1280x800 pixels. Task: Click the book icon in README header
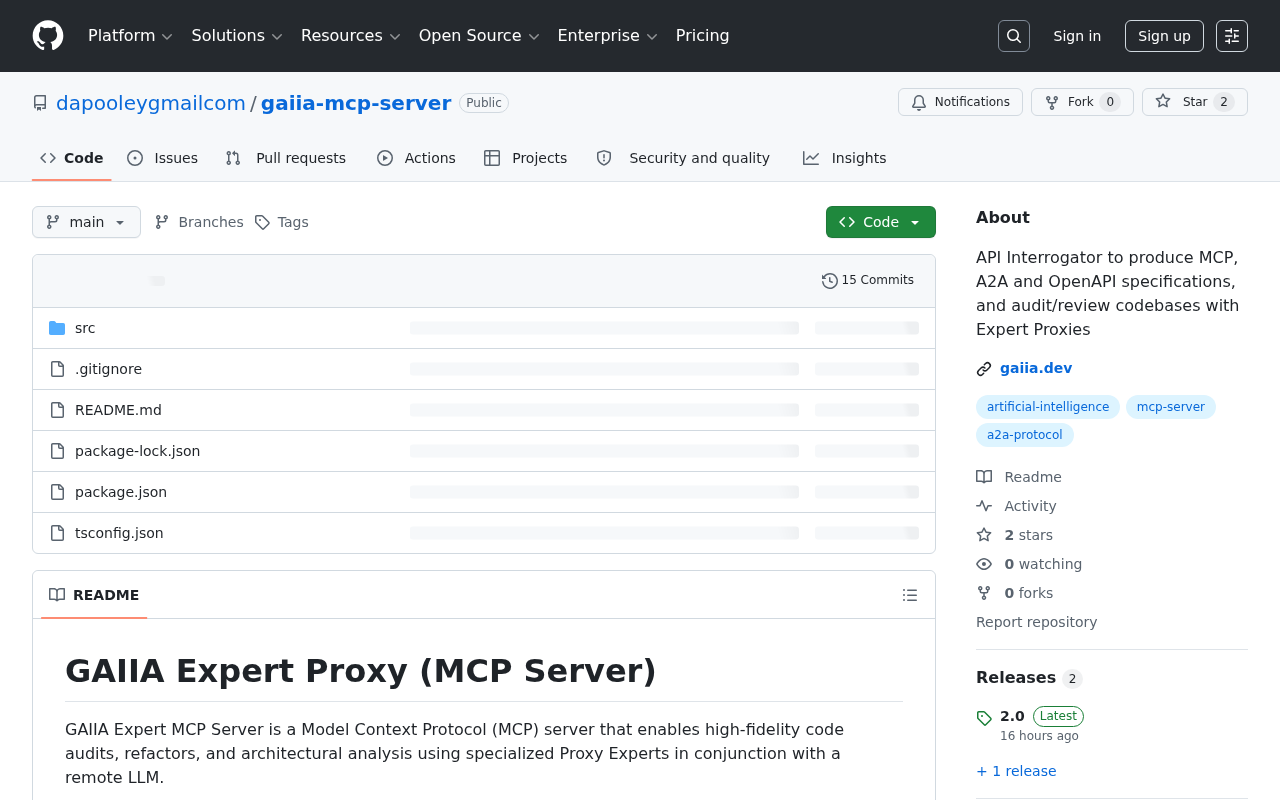coord(57,595)
